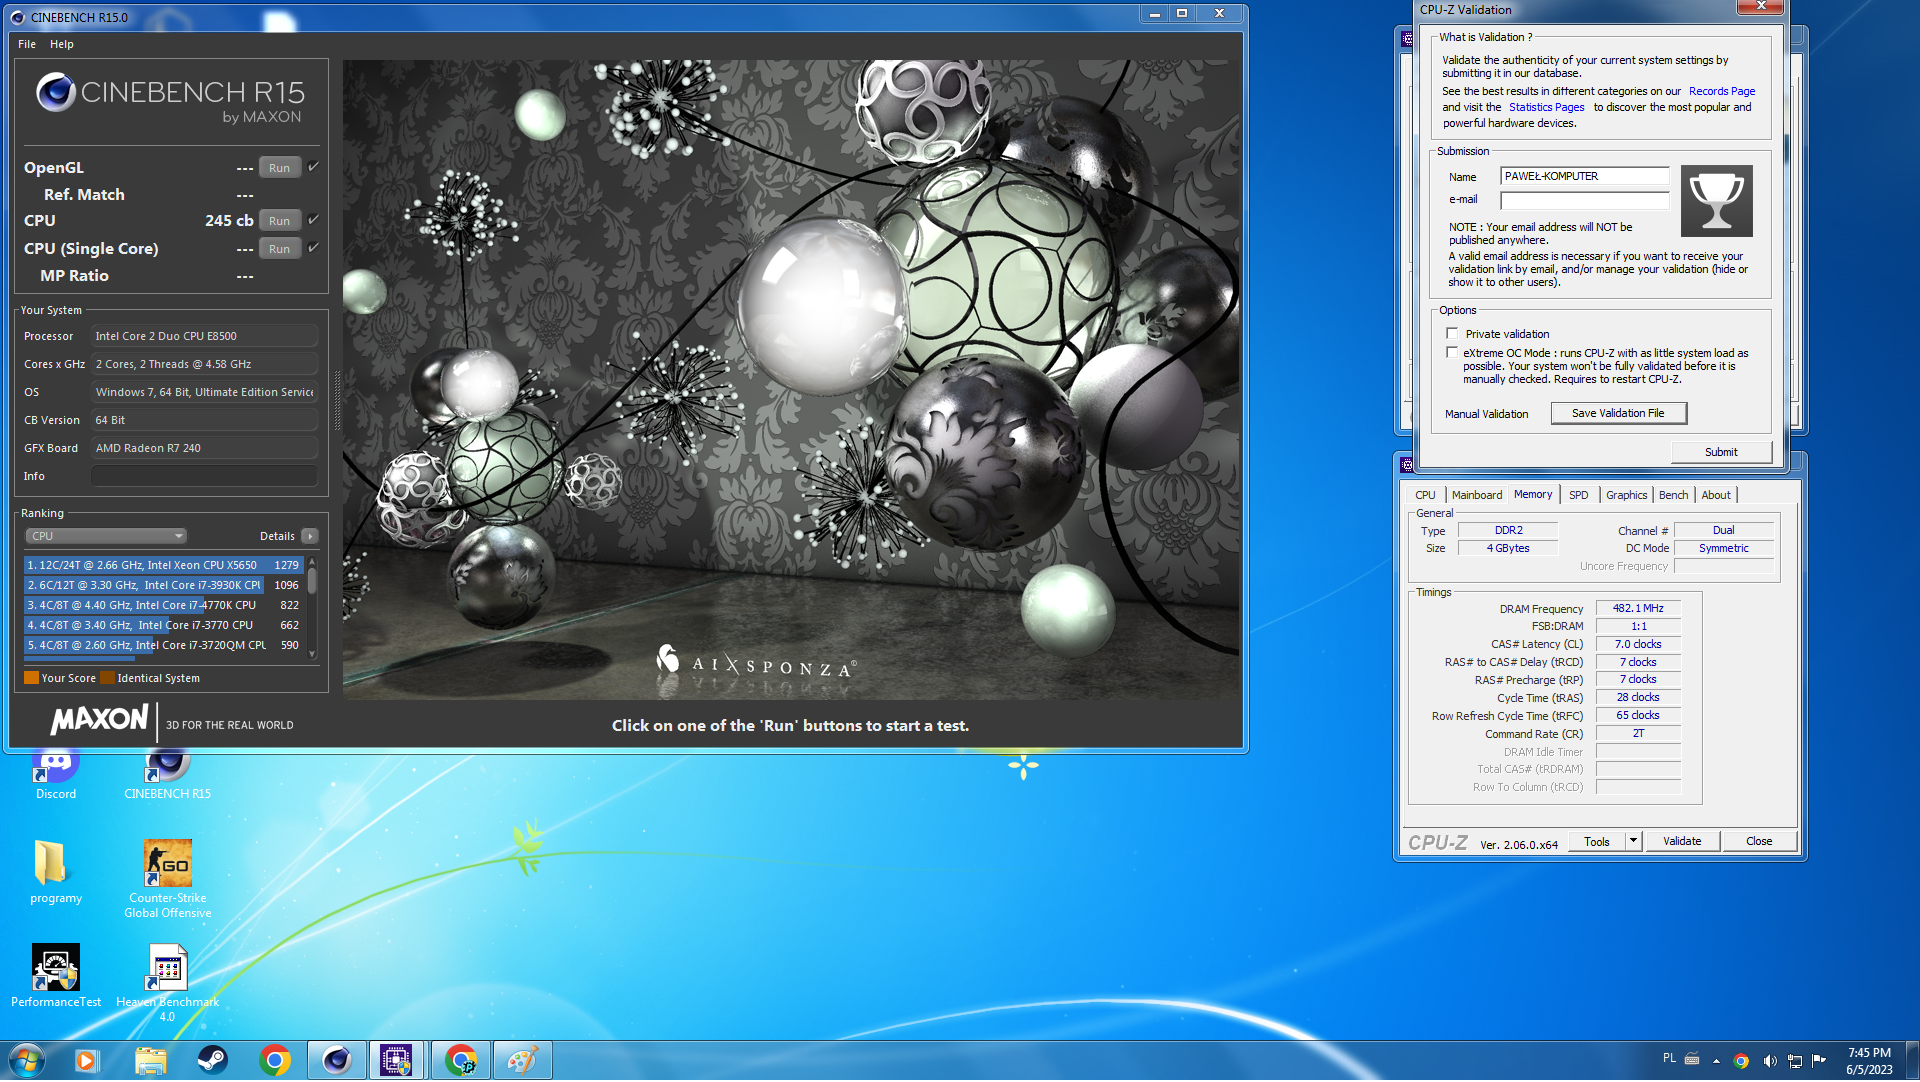The image size is (1920, 1082).
Task: Open Windows Explorer from the taskbar
Action: 150,1061
